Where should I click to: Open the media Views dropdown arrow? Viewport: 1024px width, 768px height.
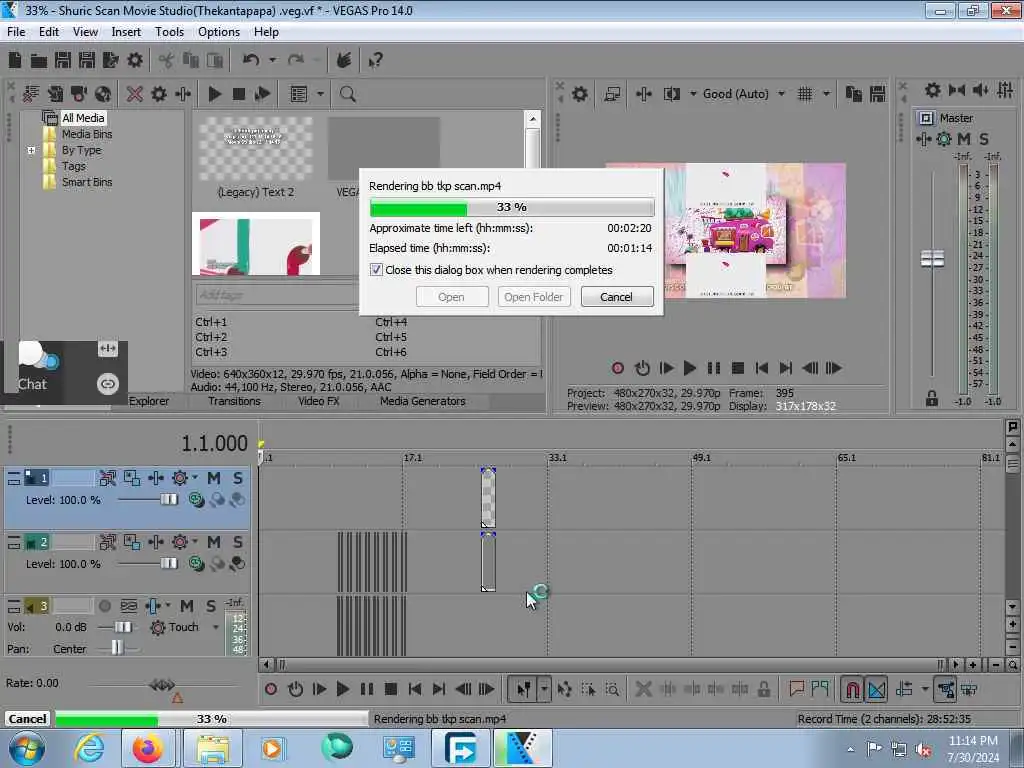[x=320, y=94]
